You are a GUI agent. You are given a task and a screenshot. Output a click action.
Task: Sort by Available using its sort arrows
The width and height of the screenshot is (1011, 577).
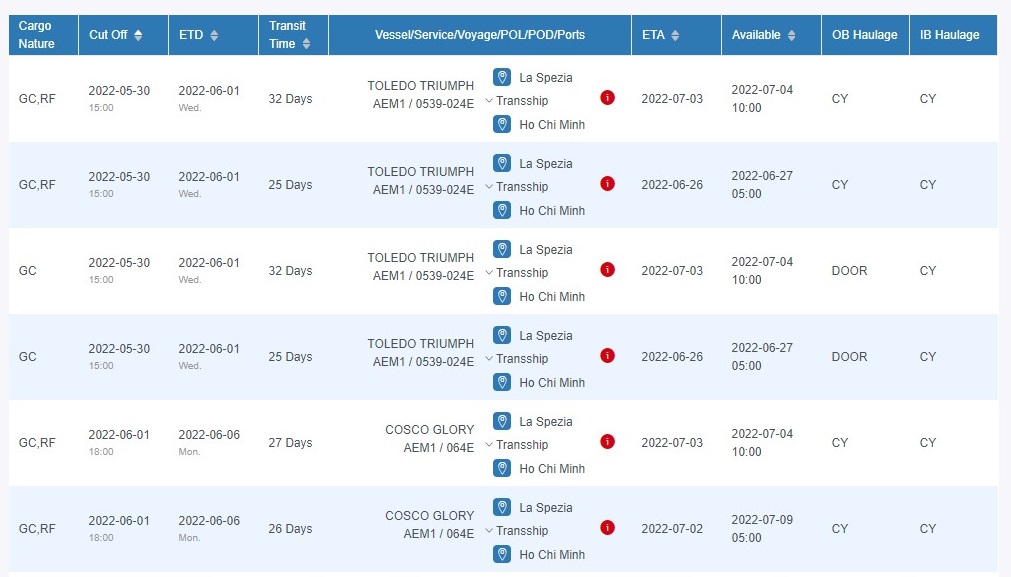point(791,35)
